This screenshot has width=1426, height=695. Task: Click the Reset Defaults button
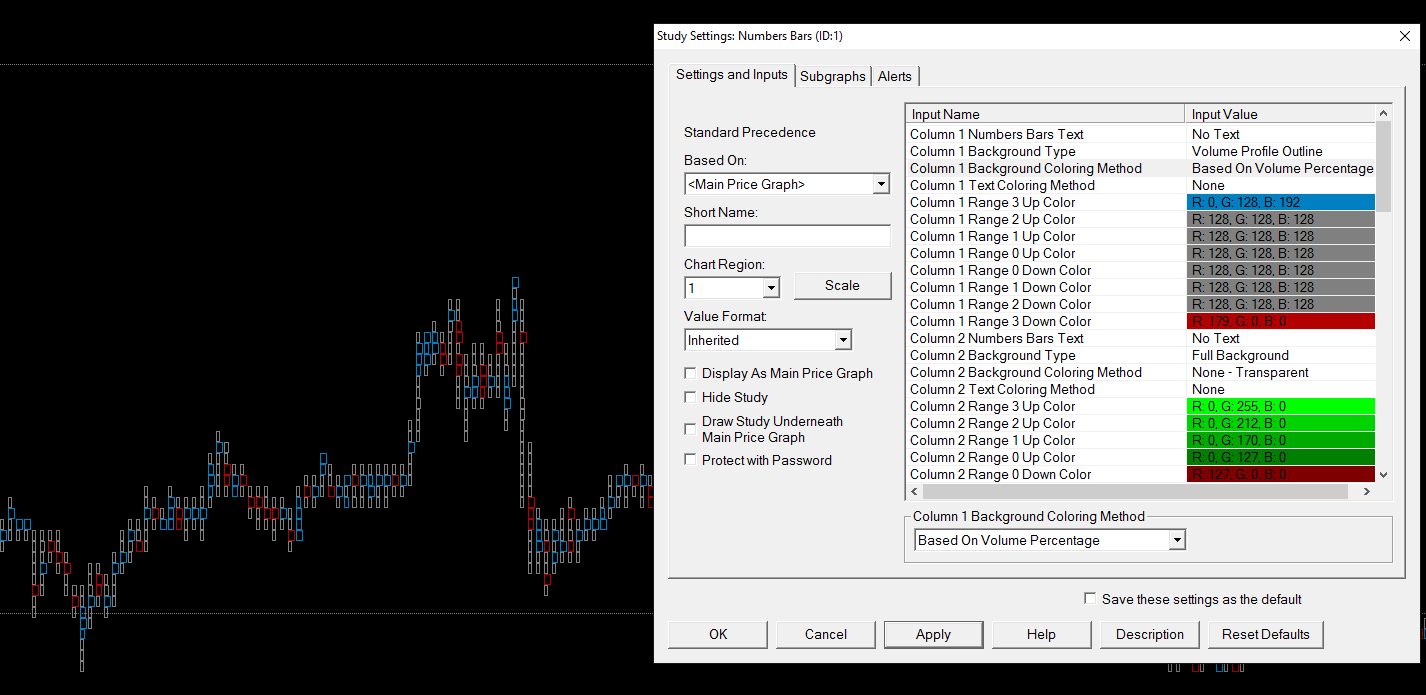click(x=1265, y=634)
